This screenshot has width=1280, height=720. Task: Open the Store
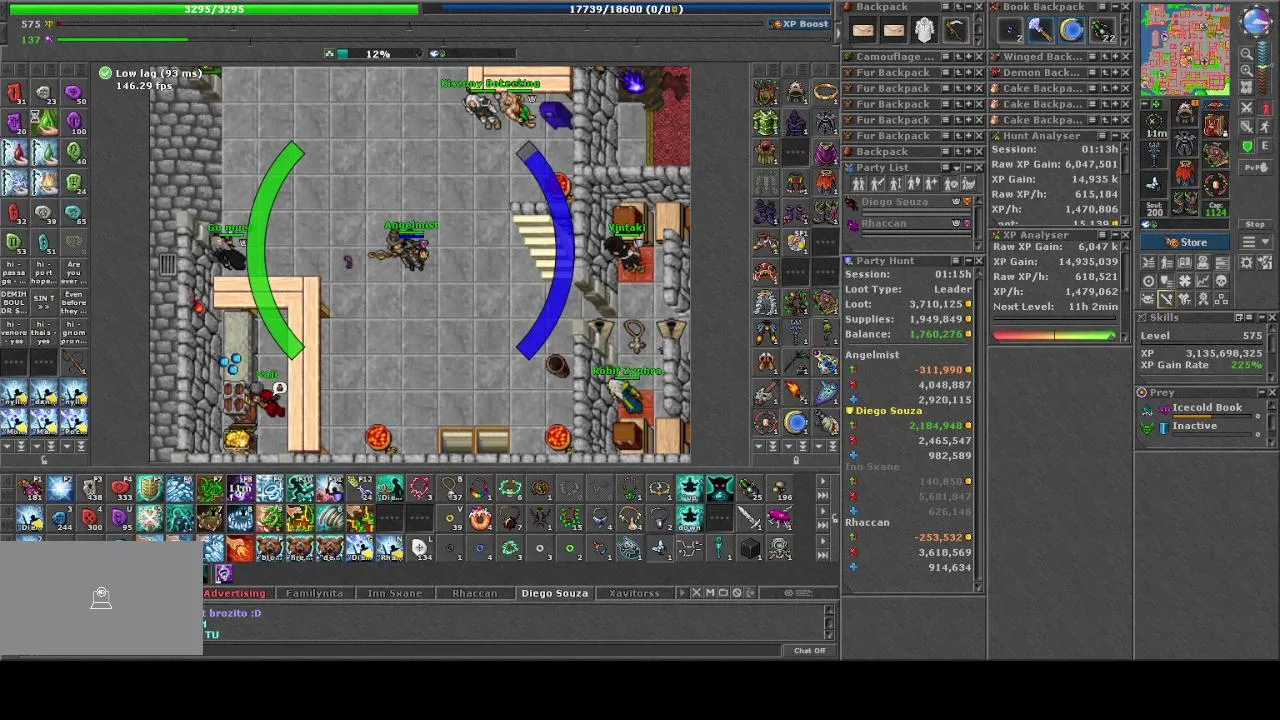pos(1186,242)
